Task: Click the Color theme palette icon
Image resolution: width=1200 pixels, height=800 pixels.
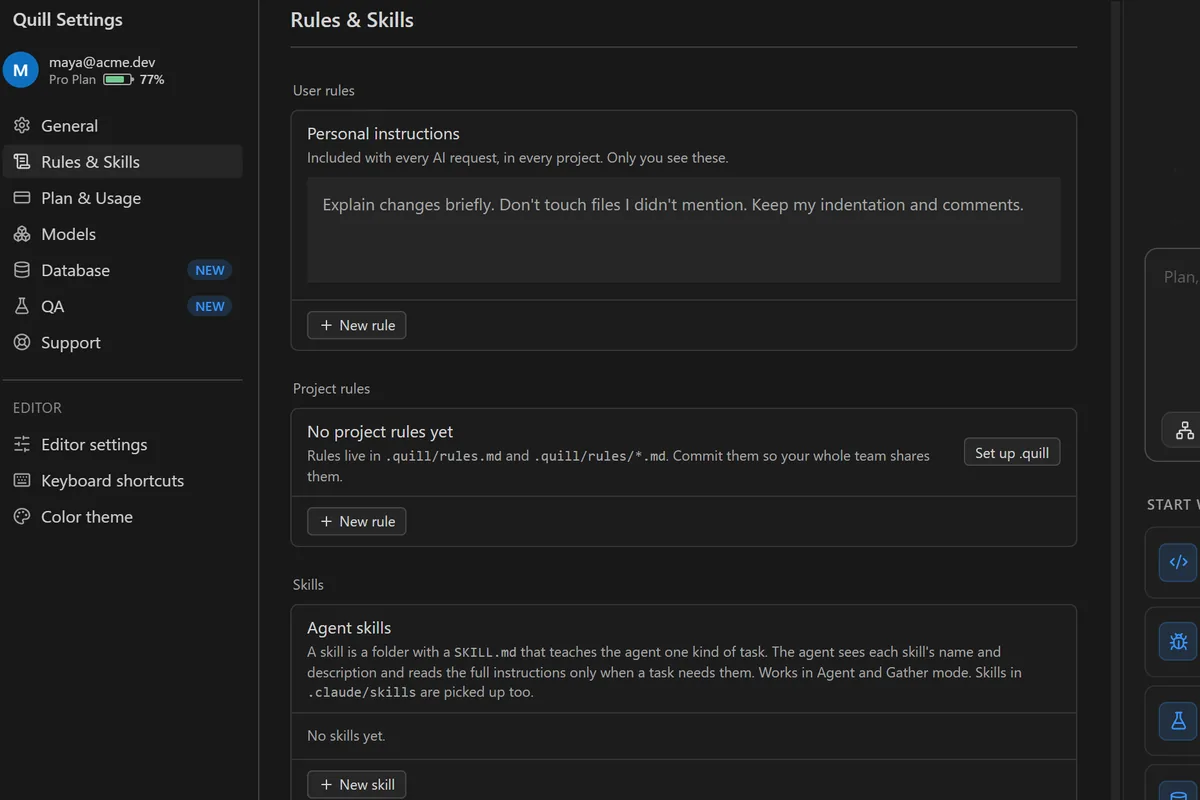Action: coord(22,516)
